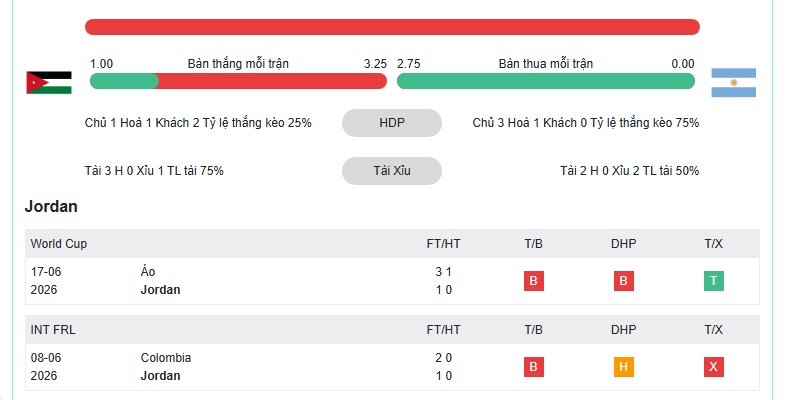Click the Jordan flag icon
Screen dimensions: 800x400
click(49, 83)
